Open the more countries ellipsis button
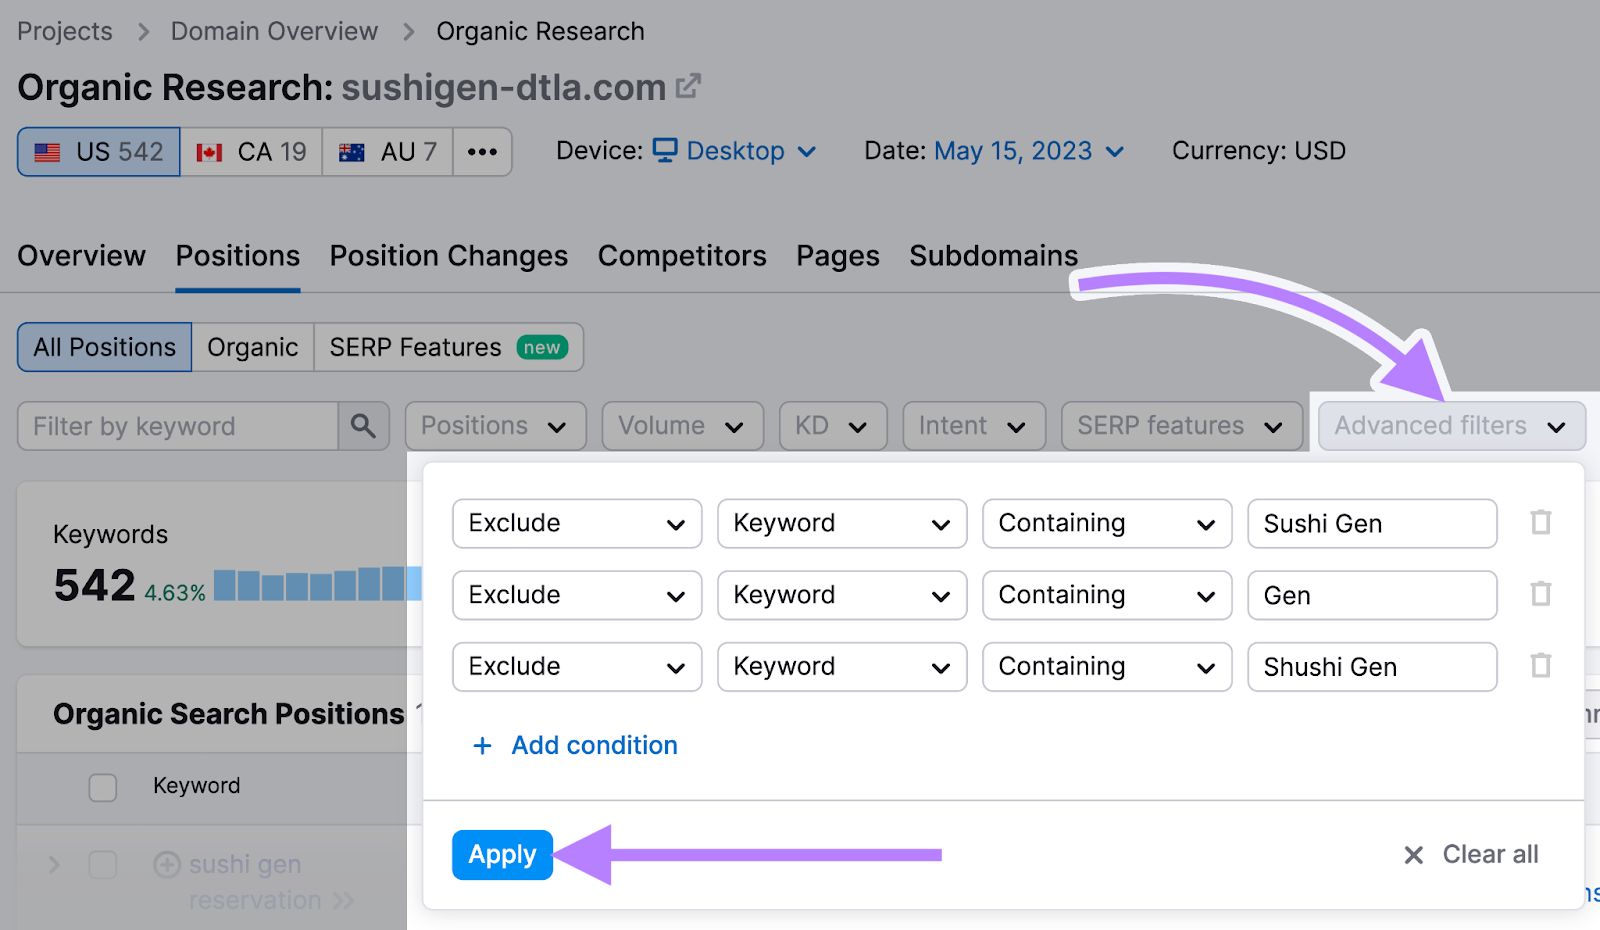The height and width of the screenshot is (930, 1600). click(482, 151)
